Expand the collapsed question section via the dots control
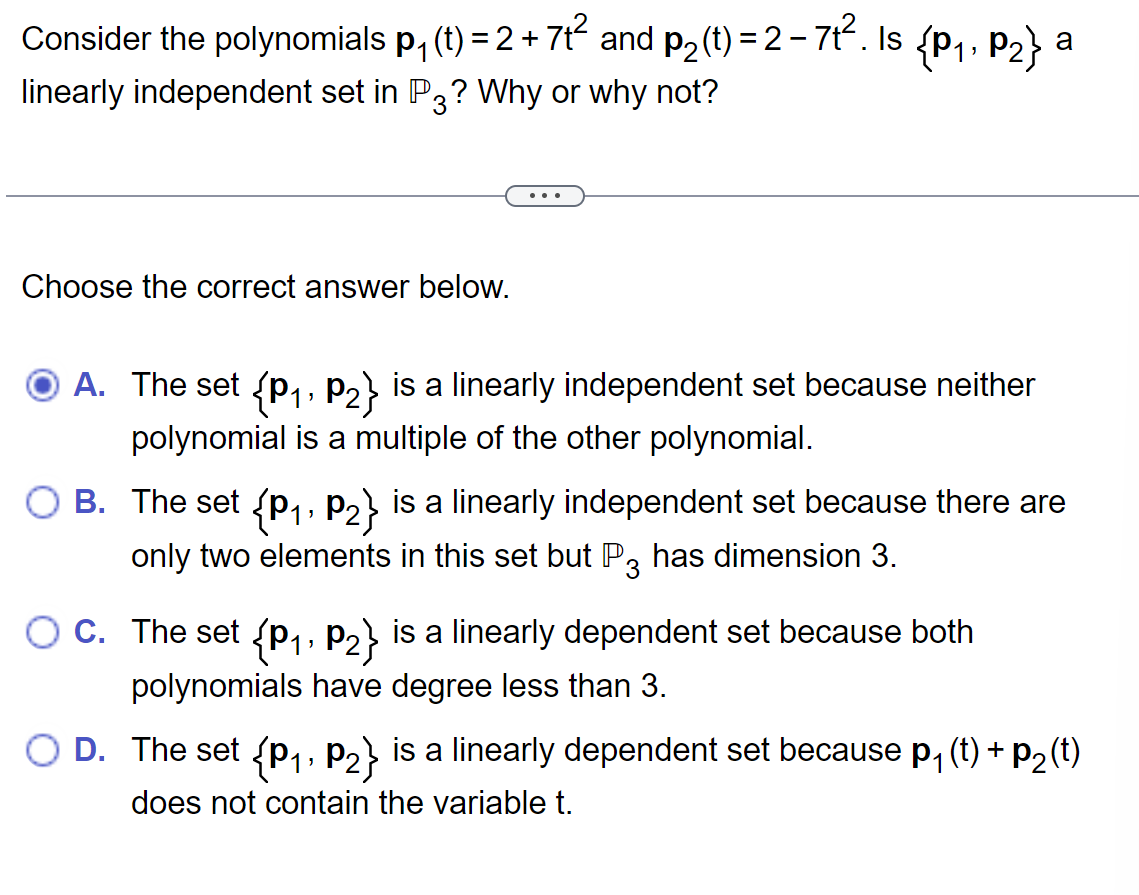The width and height of the screenshot is (1139, 895). pos(544,195)
